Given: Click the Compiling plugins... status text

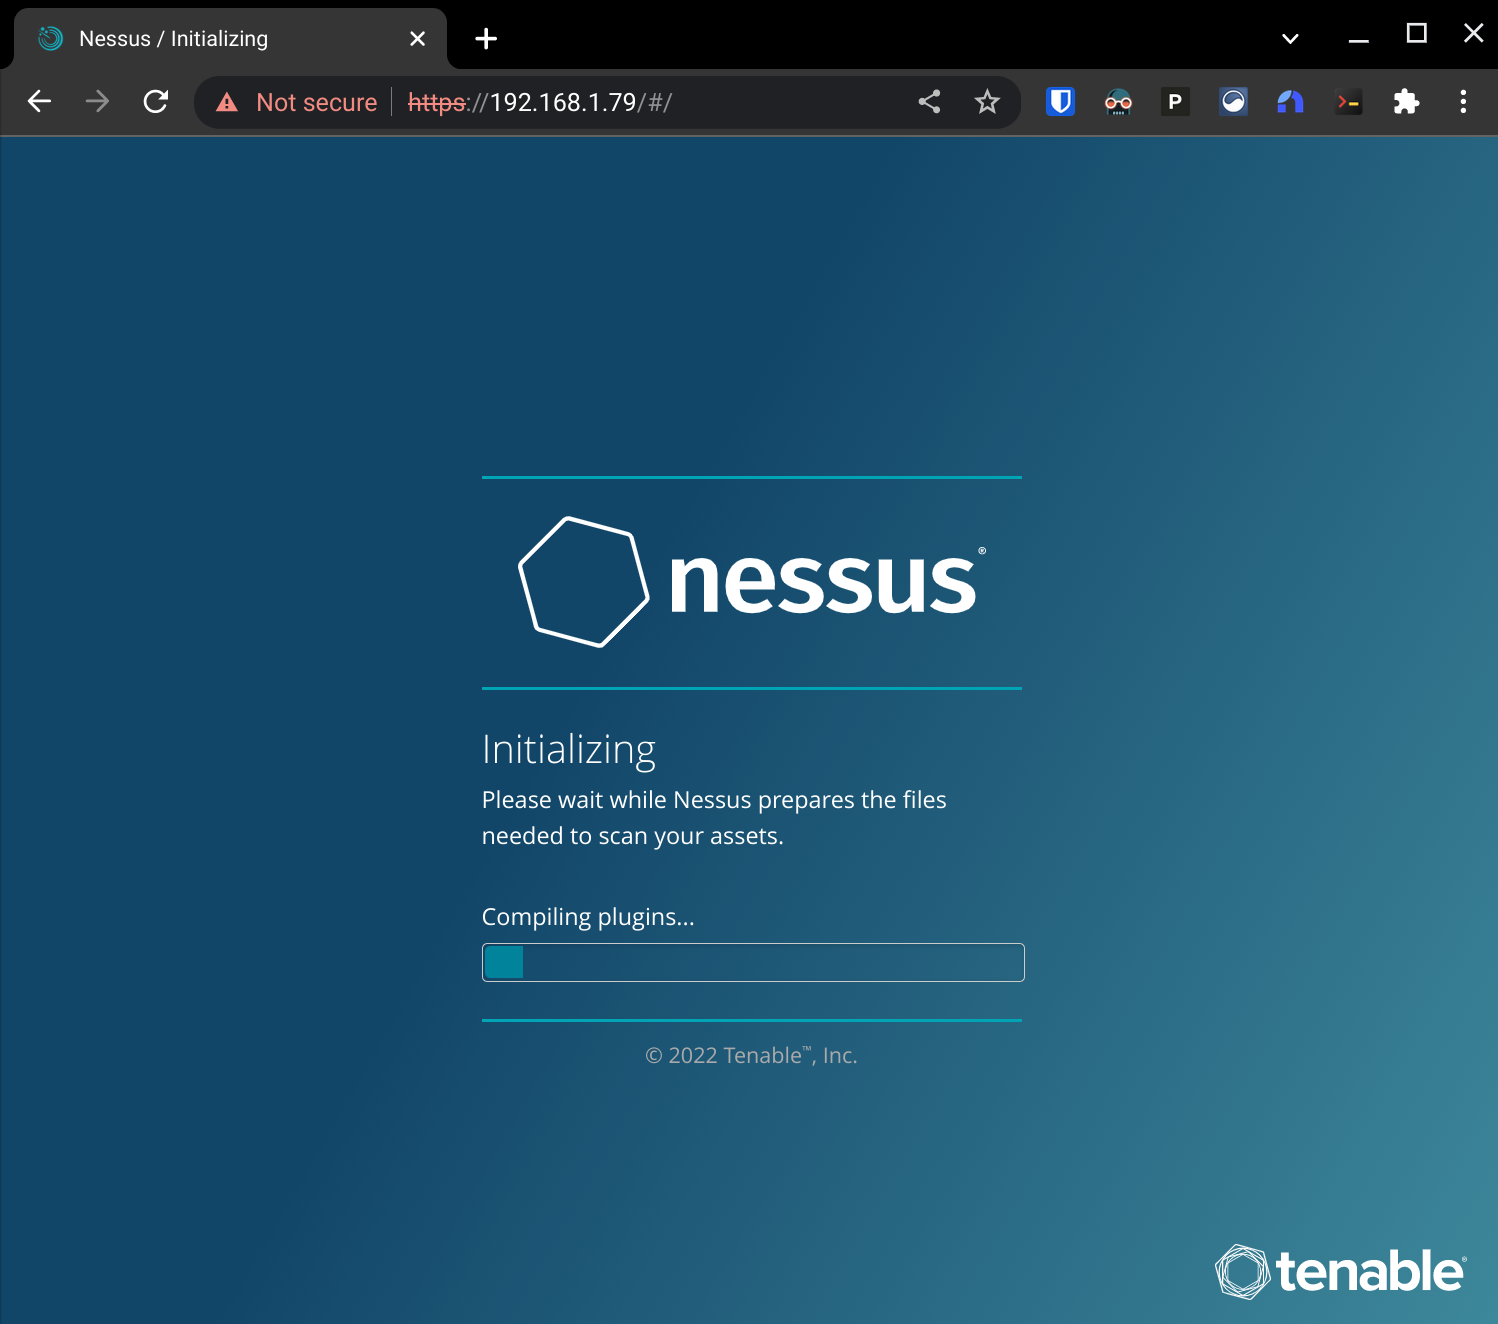Looking at the screenshot, I should click(588, 917).
